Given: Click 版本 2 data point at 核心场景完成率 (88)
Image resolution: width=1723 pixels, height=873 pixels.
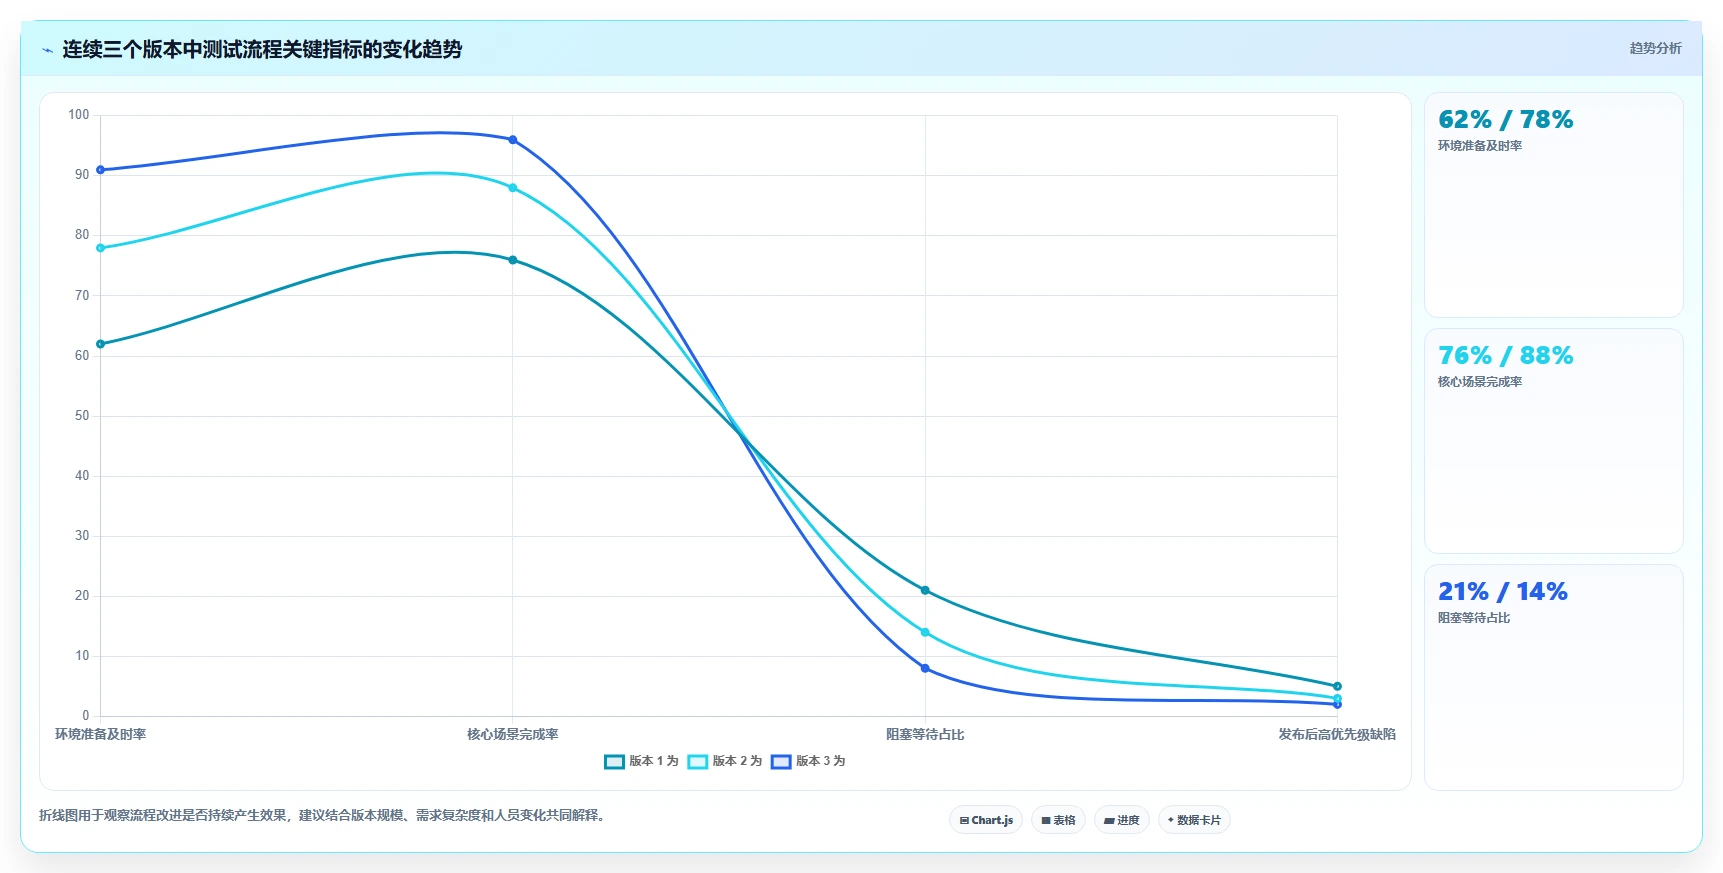Looking at the screenshot, I should (x=513, y=188).
